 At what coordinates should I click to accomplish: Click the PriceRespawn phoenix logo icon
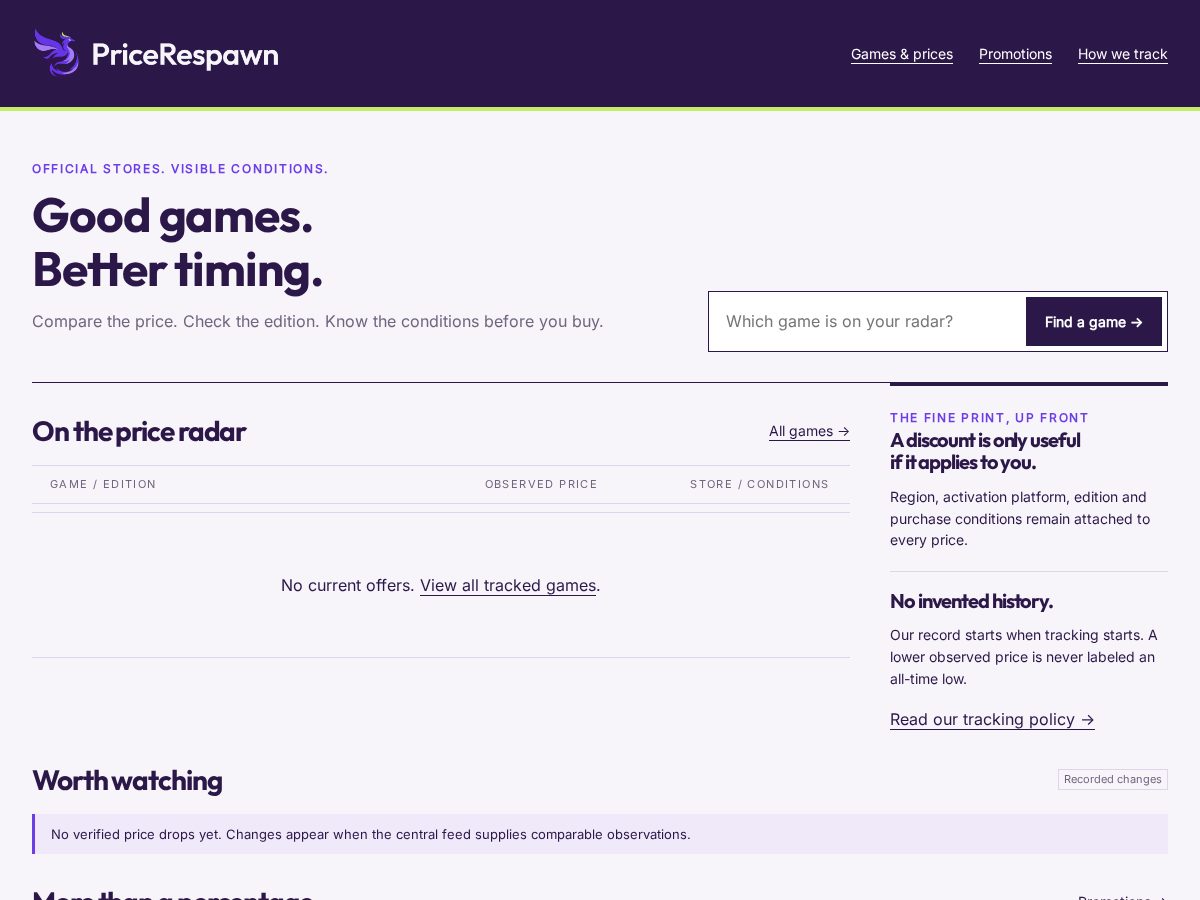(x=56, y=53)
